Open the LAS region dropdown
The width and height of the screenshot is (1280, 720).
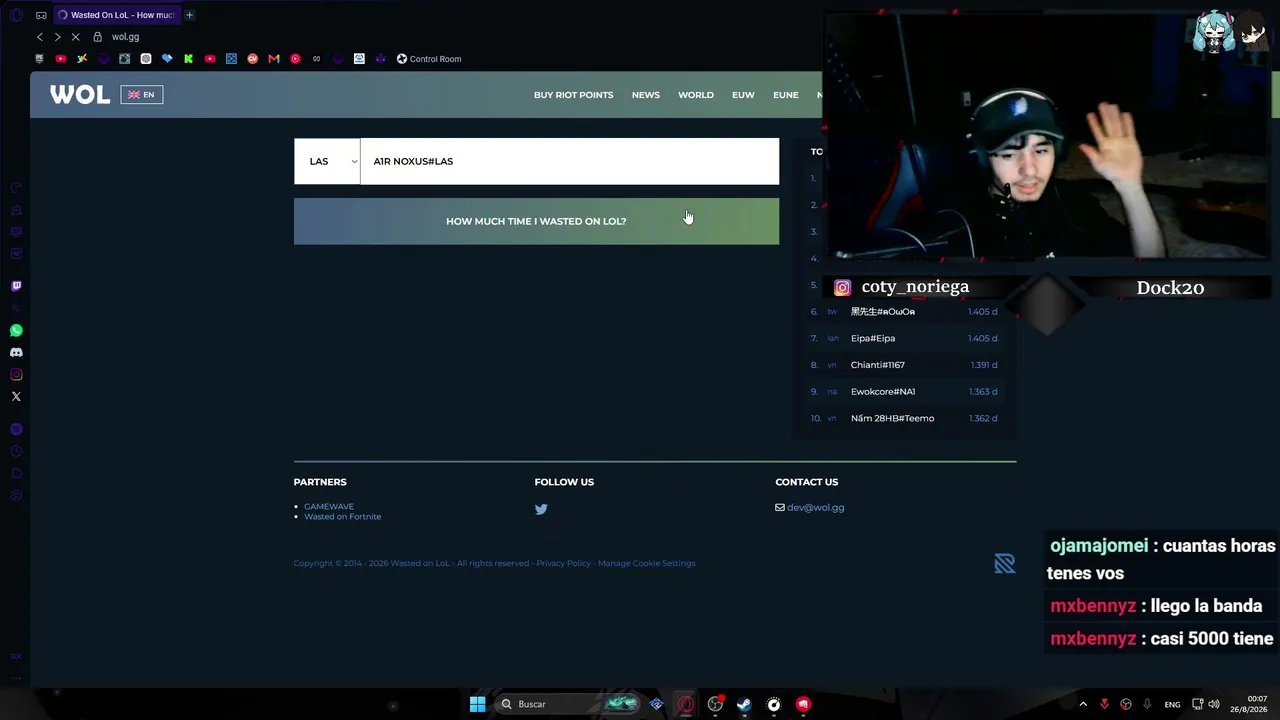327,161
